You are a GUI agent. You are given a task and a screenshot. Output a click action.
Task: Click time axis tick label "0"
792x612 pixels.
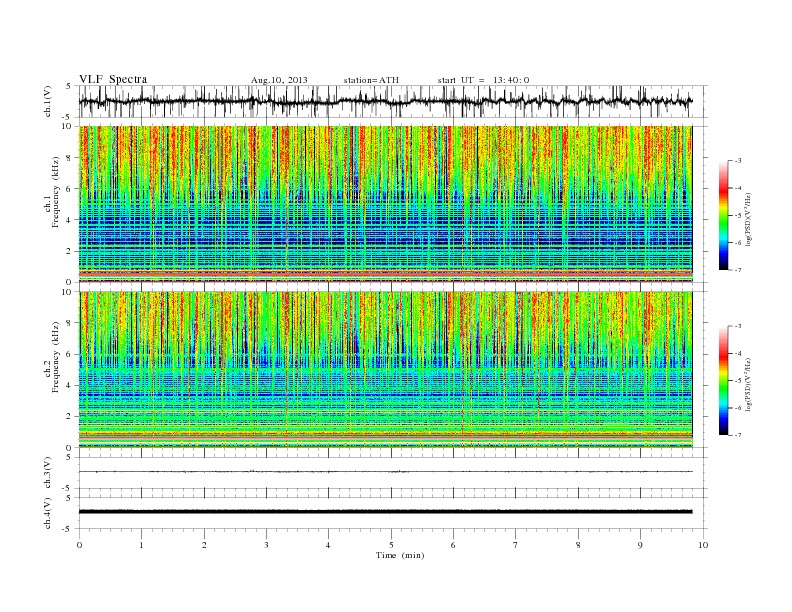point(79,545)
